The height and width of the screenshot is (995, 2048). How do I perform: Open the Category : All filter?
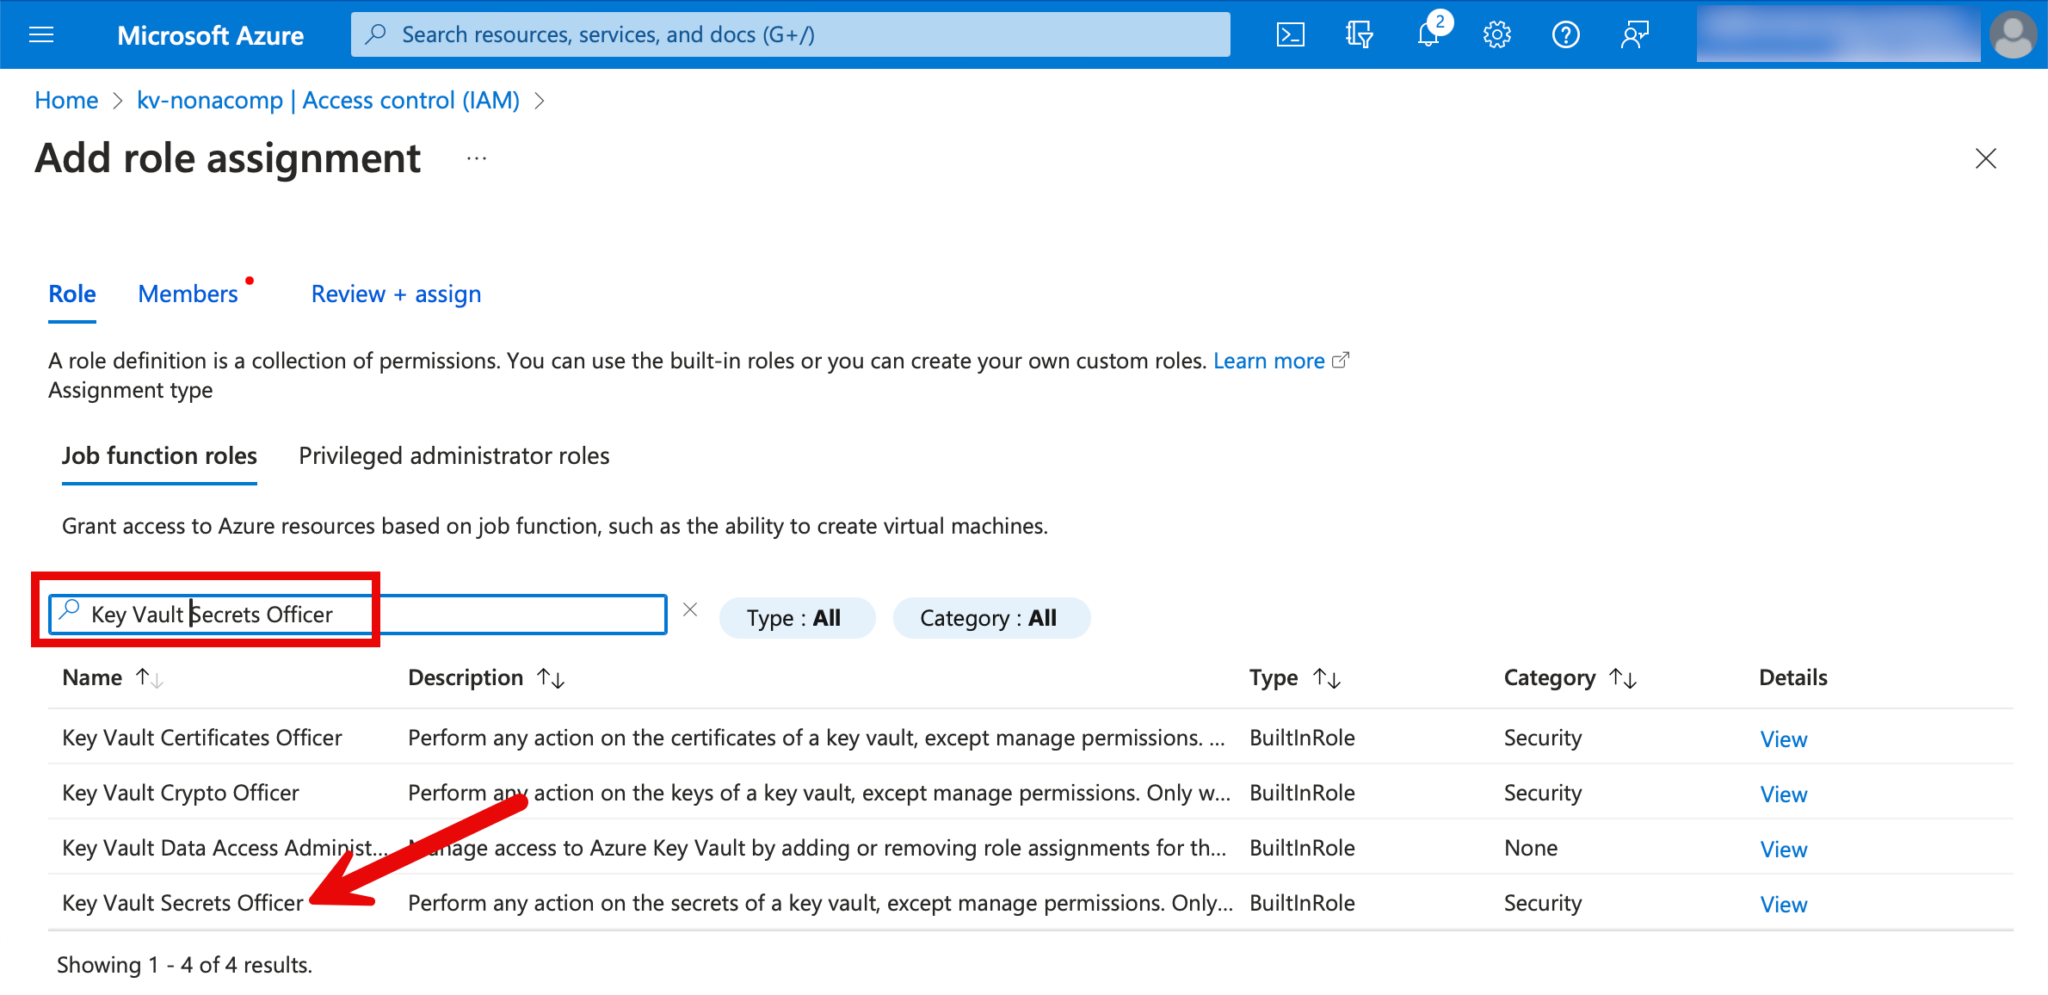pyautogui.click(x=990, y=618)
